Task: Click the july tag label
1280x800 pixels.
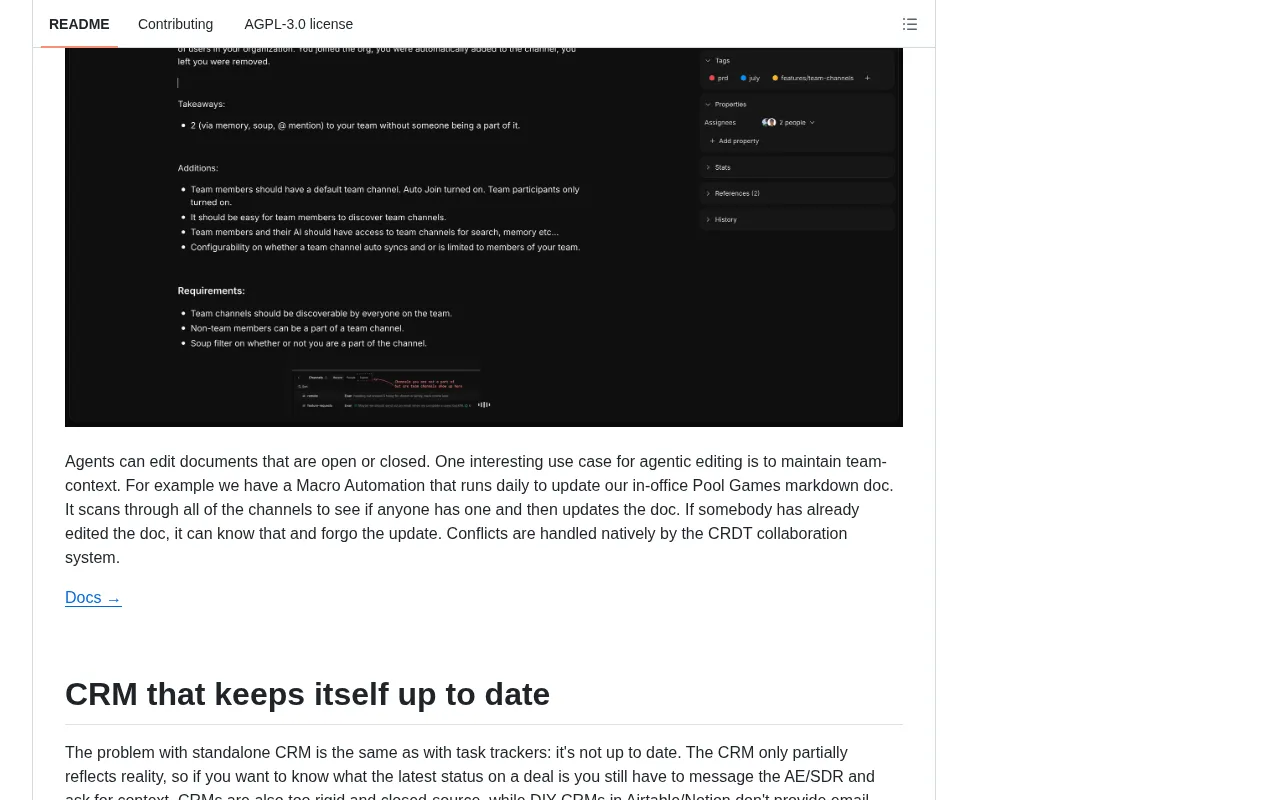Action: [754, 78]
